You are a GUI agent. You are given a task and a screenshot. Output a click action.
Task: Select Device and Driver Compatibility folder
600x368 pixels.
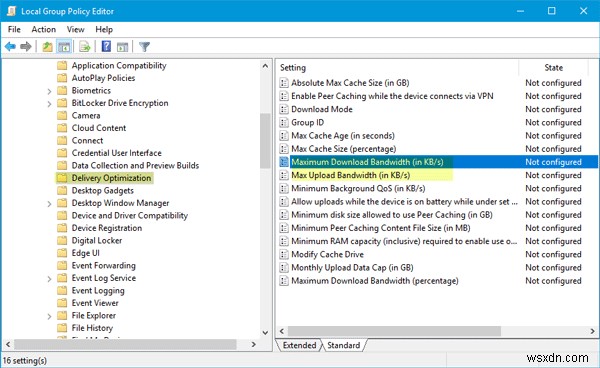click(130, 216)
